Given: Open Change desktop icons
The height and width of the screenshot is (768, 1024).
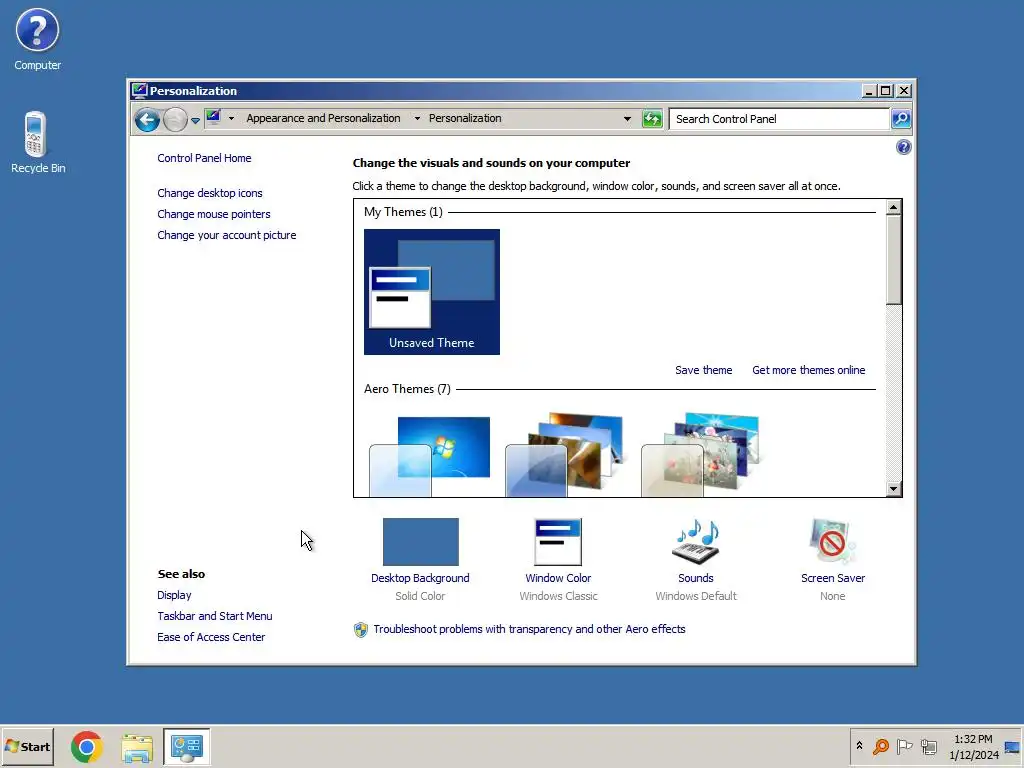Looking at the screenshot, I should click(210, 193).
